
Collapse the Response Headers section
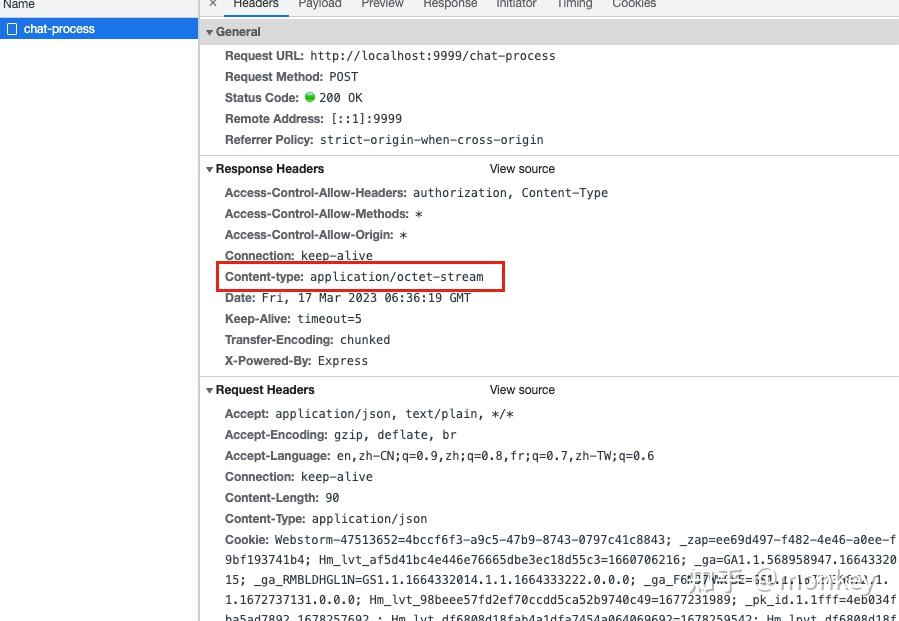tap(210, 168)
